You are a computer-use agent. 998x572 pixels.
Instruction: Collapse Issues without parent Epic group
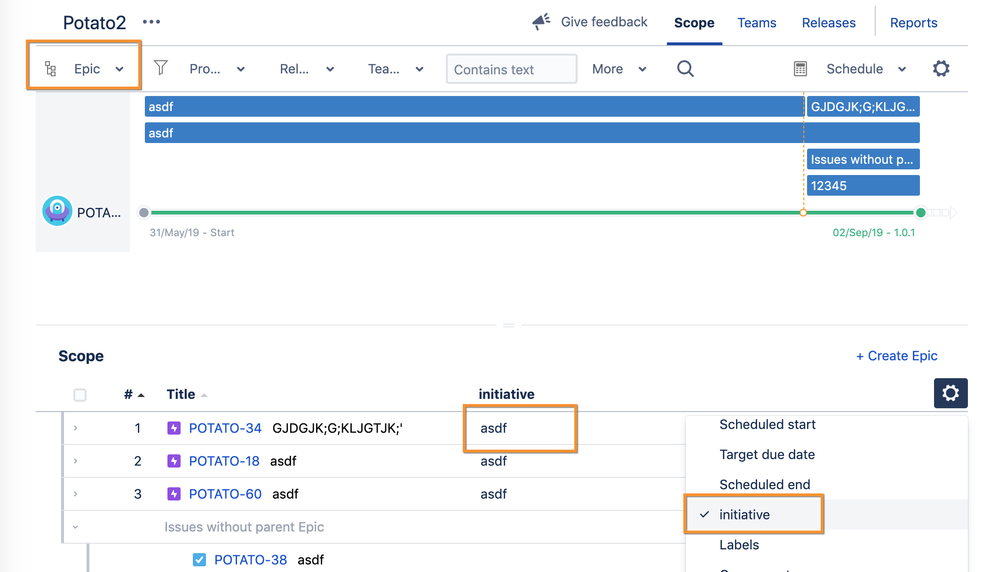[75, 527]
